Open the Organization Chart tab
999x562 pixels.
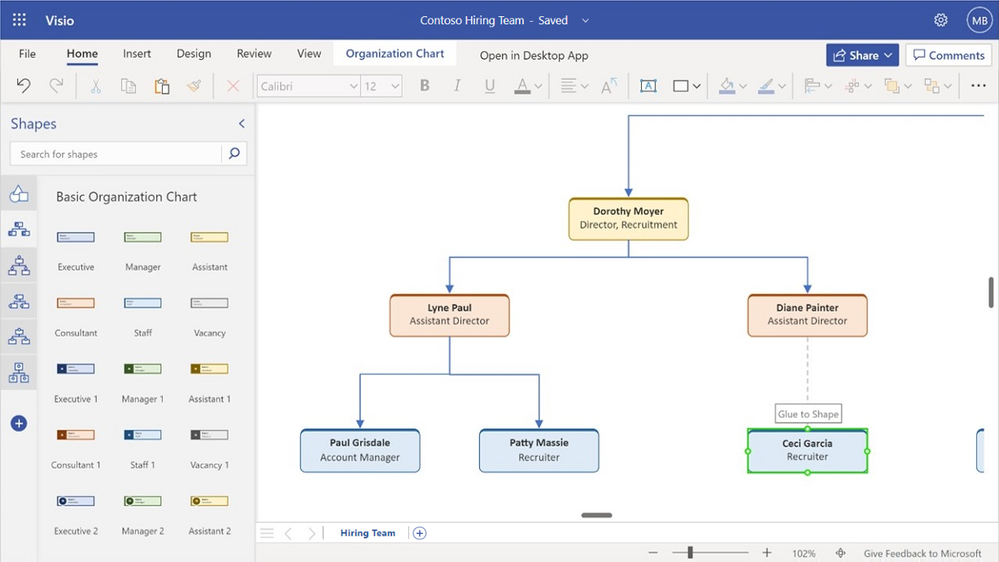pyautogui.click(x=395, y=54)
